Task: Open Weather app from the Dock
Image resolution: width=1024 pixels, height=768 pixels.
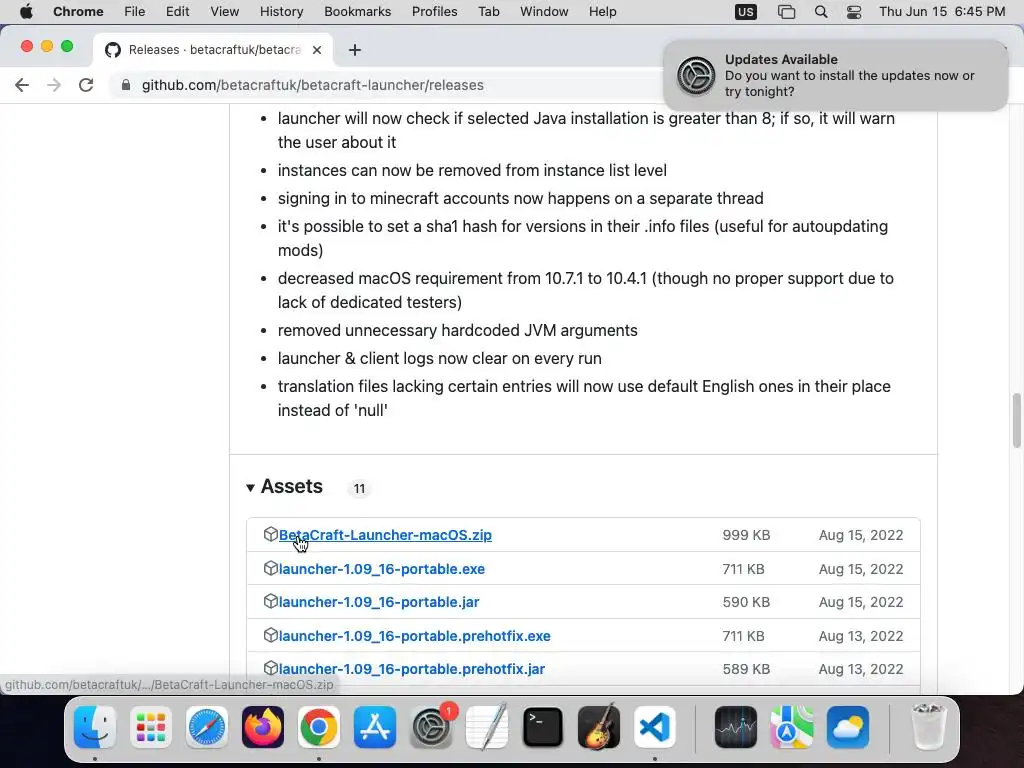Action: point(848,727)
